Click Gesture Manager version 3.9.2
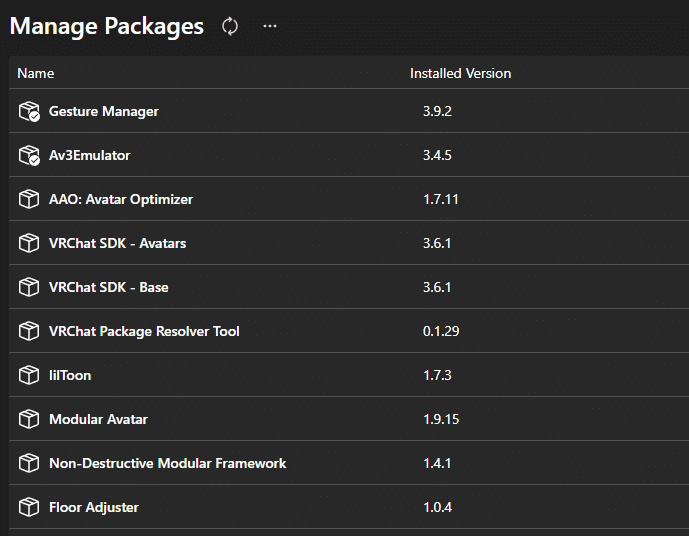This screenshot has height=536, width=689. (x=437, y=111)
